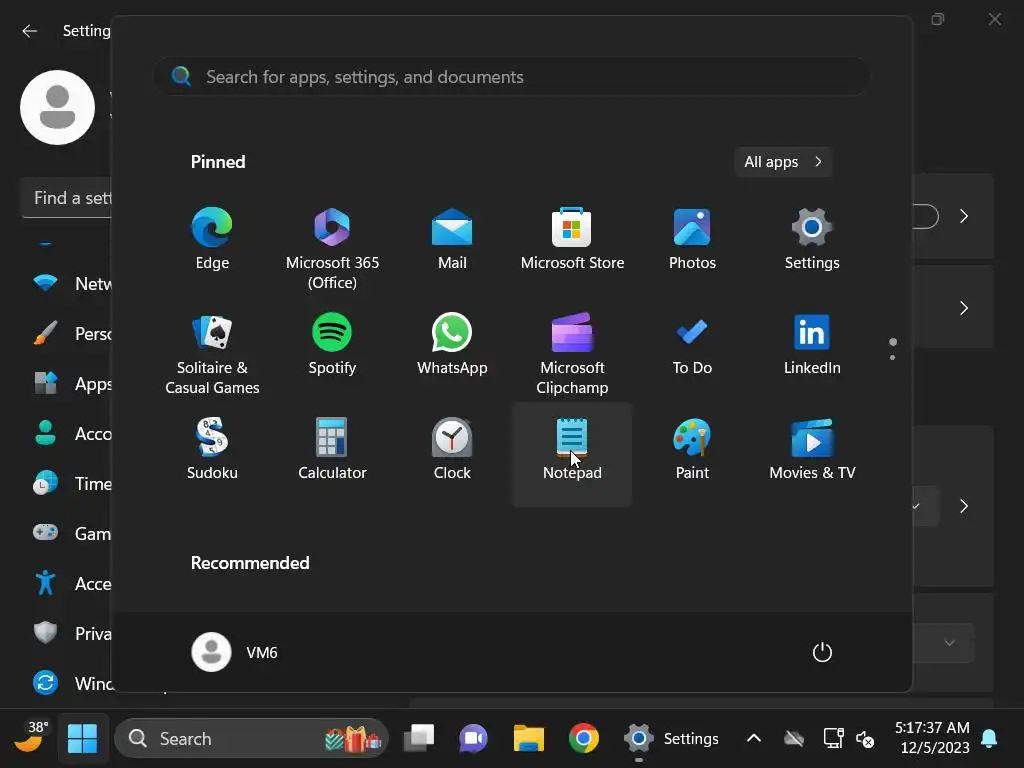Open pinned Settings gear in Start menu
Viewport: 1024px width, 768px height.
[812, 239]
